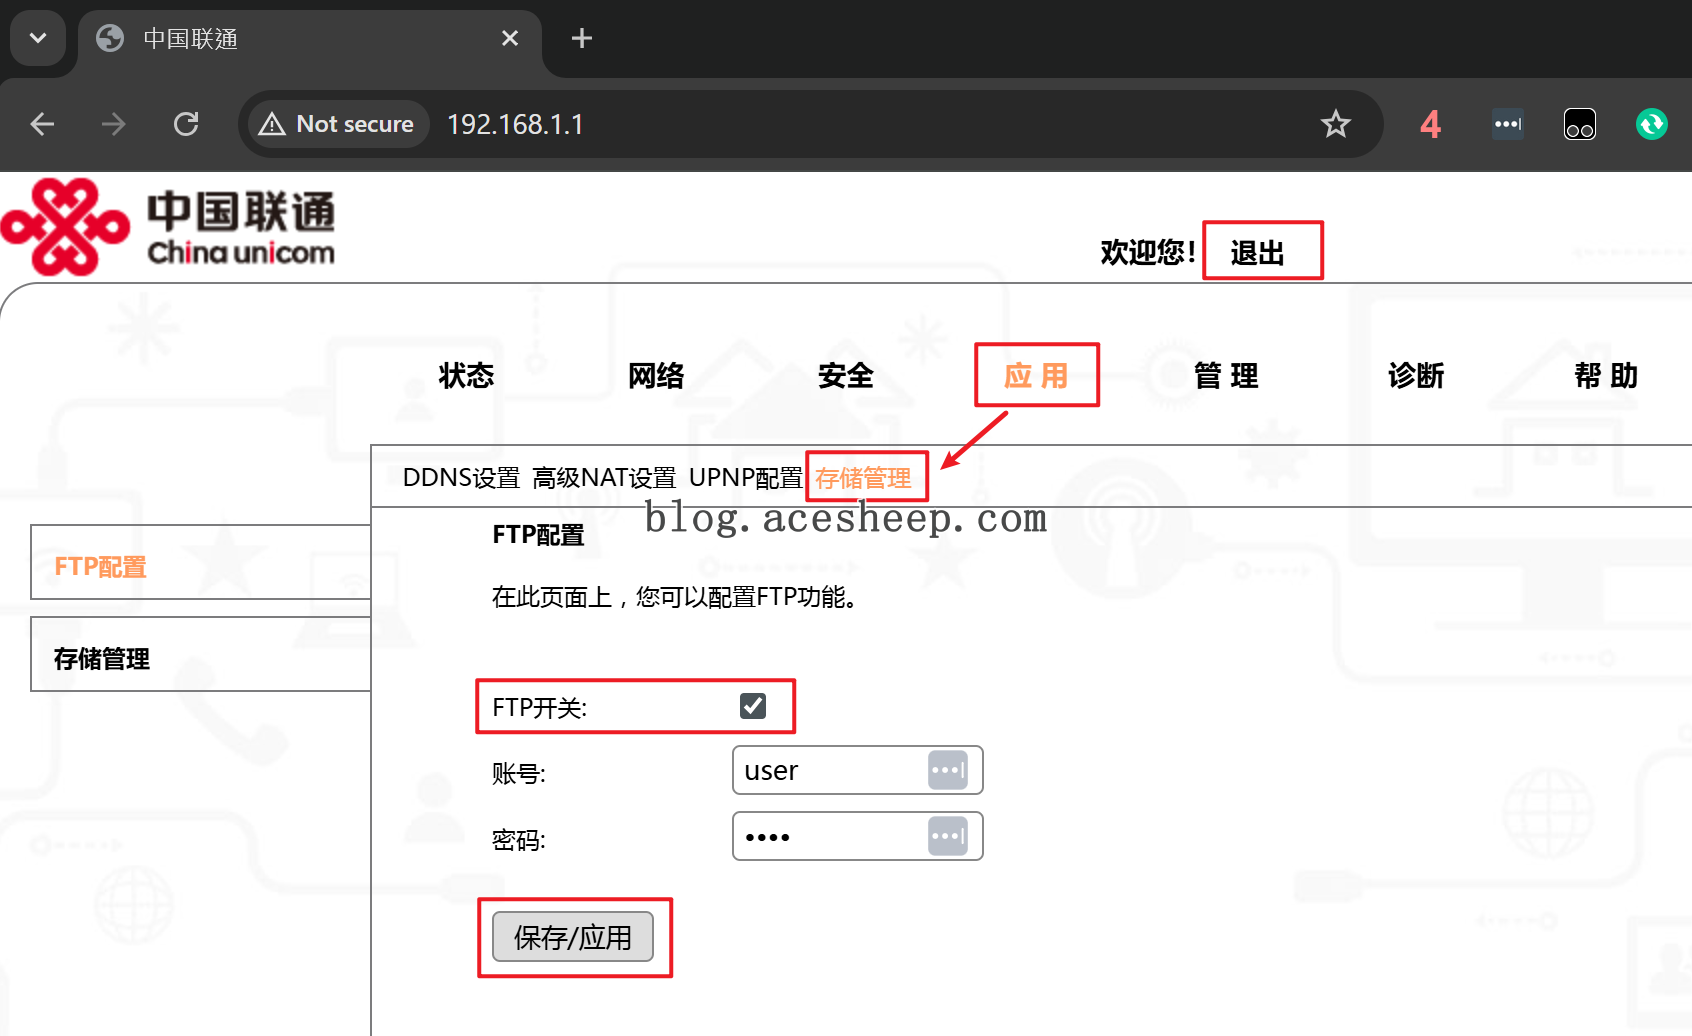
Task: Open the 安全 menu
Action: click(846, 375)
